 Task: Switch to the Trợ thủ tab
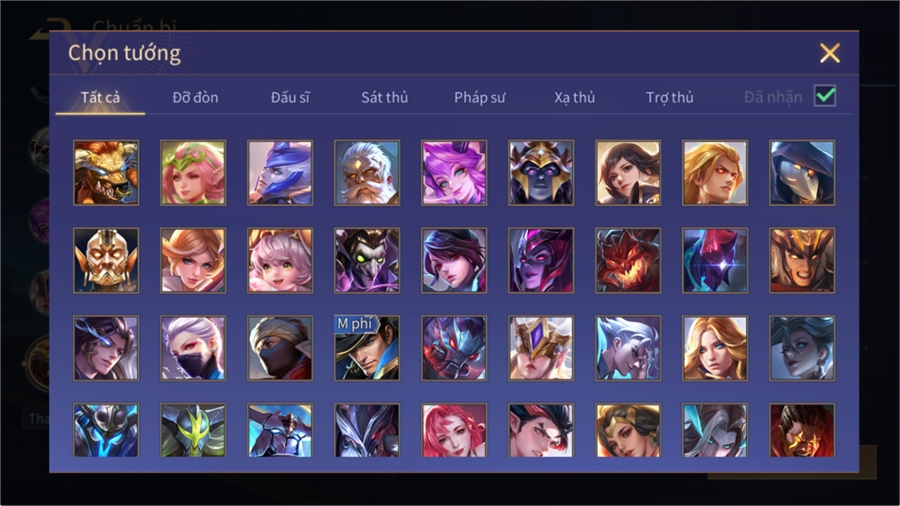(x=670, y=98)
